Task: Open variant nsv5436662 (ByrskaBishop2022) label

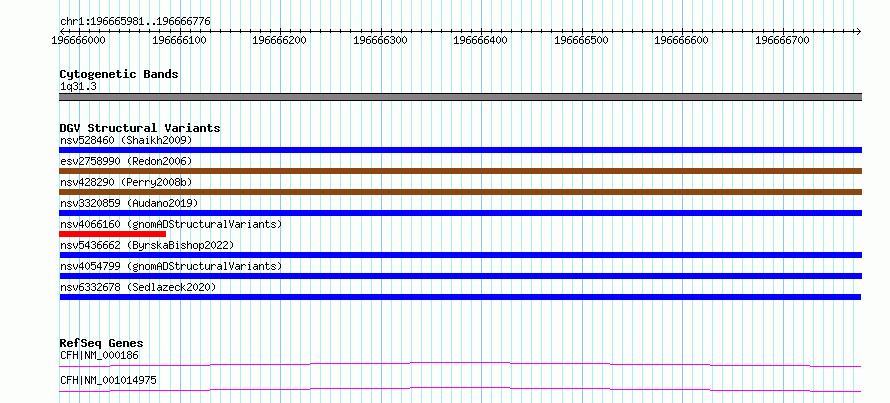Action: (147, 245)
